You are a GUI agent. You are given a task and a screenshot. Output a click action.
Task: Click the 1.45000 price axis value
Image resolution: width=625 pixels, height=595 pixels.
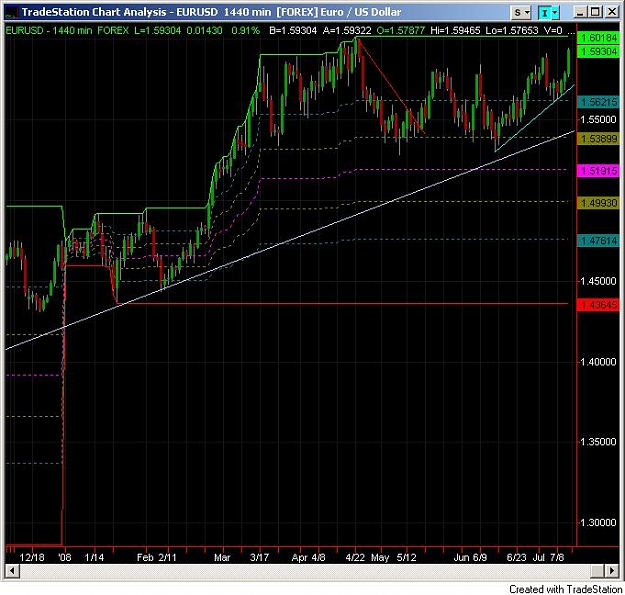pyautogui.click(x=598, y=281)
